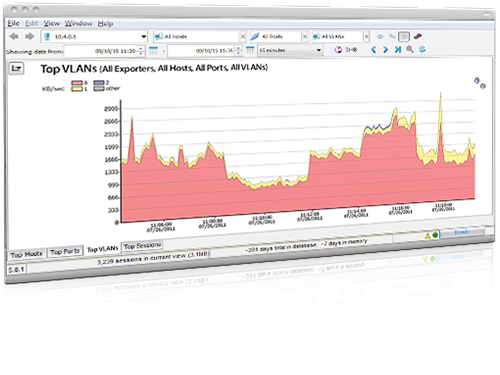The width and height of the screenshot is (500, 375).
Task: Click the back navigation arrow
Action: [x=14, y=36]
